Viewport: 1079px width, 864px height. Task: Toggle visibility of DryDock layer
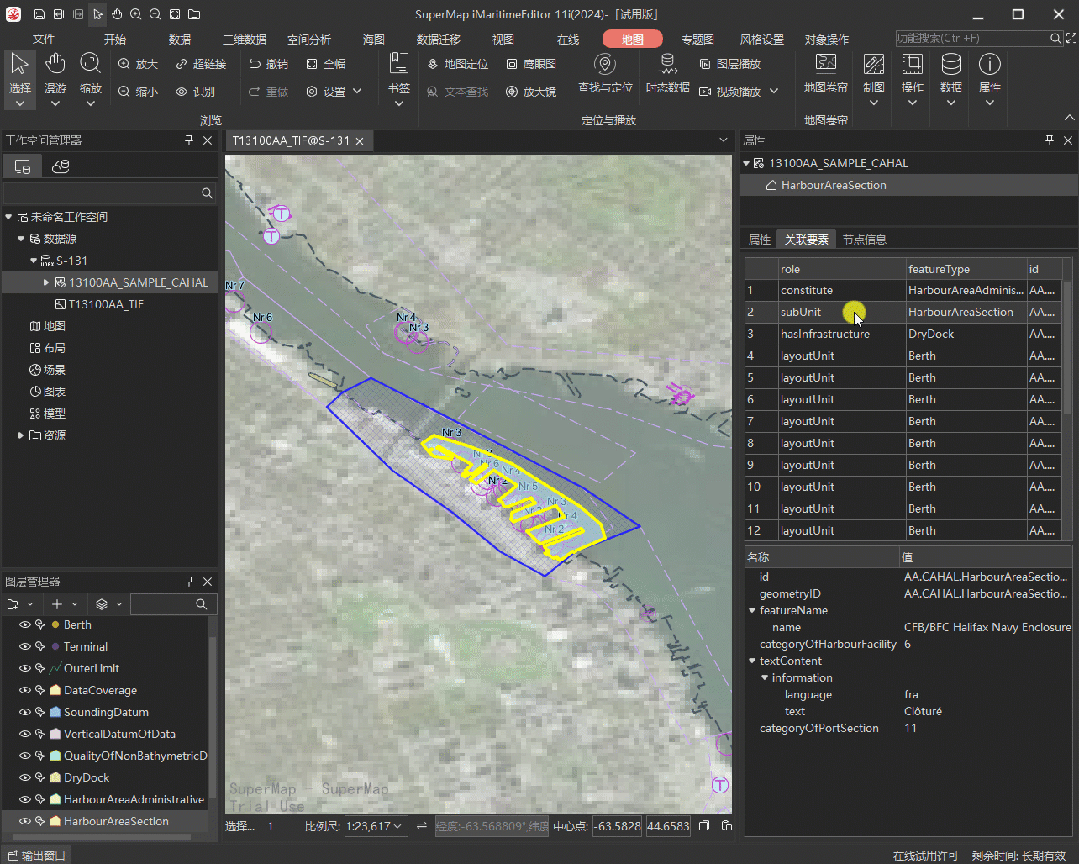click(25, 778)
